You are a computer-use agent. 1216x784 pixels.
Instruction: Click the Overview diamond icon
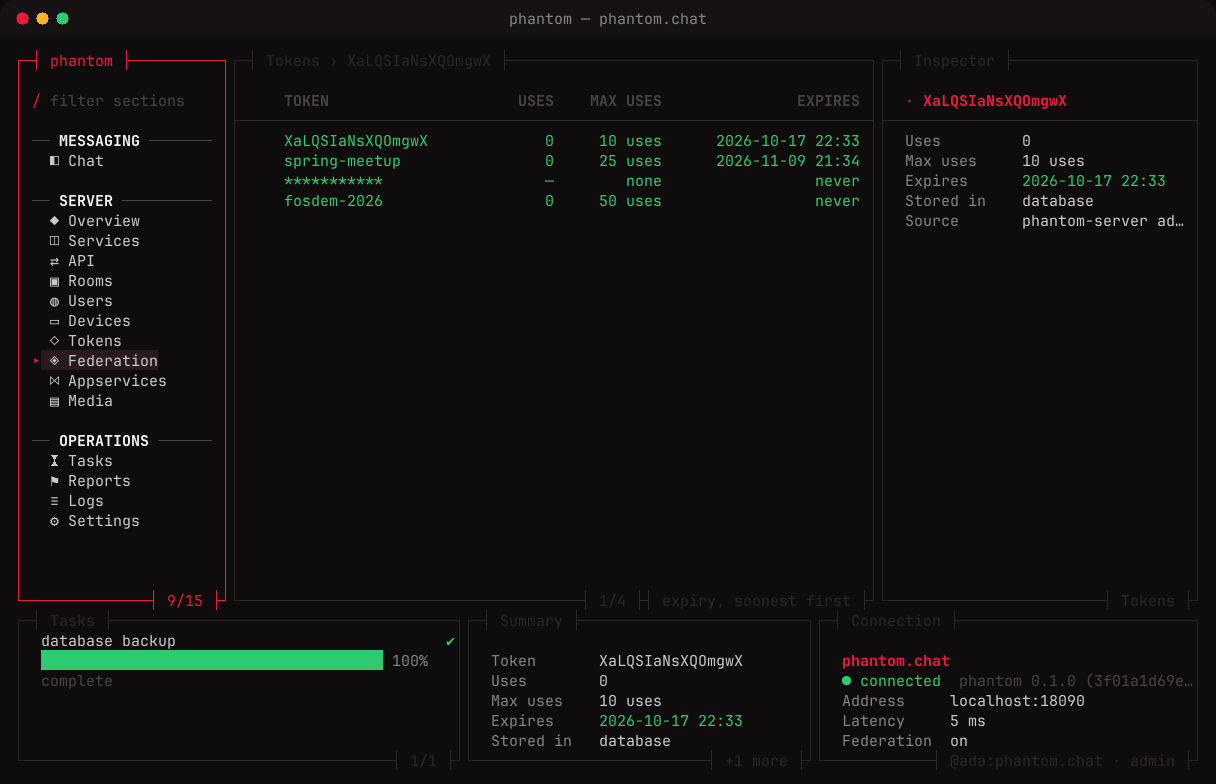click(54, 221)
